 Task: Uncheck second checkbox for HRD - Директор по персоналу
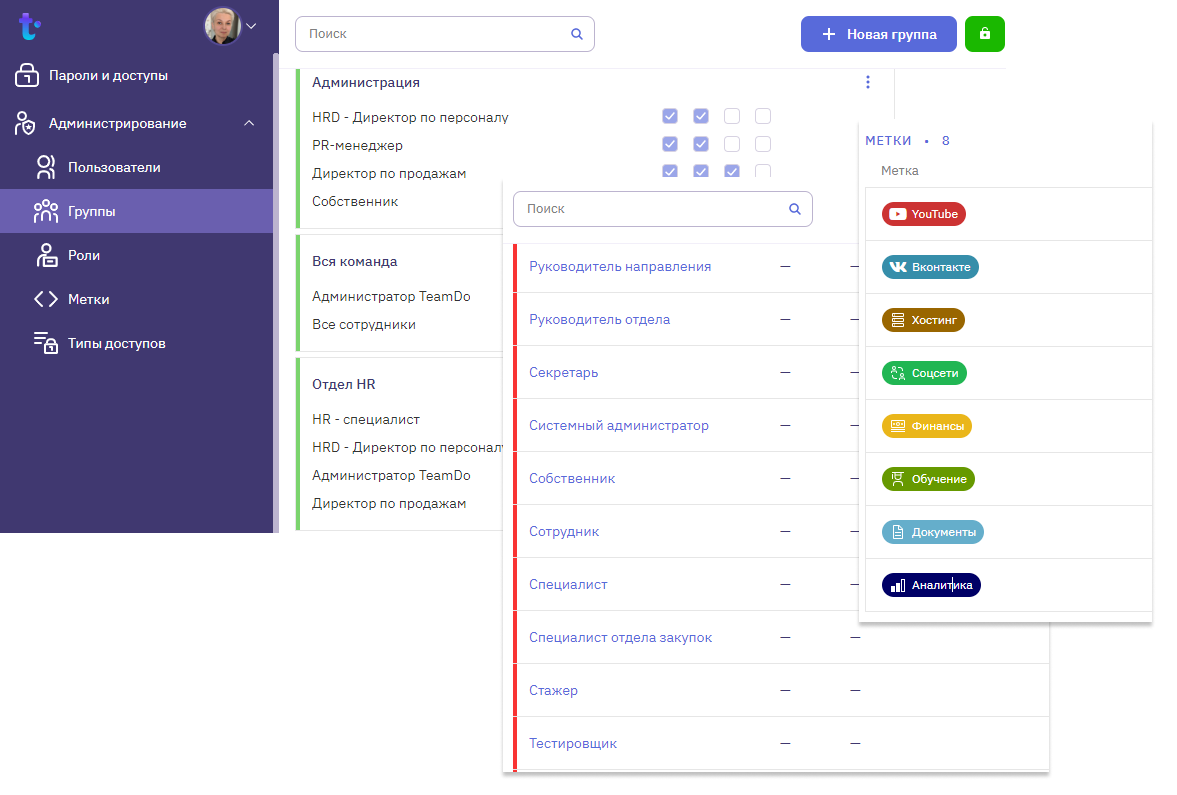(700, 116)
